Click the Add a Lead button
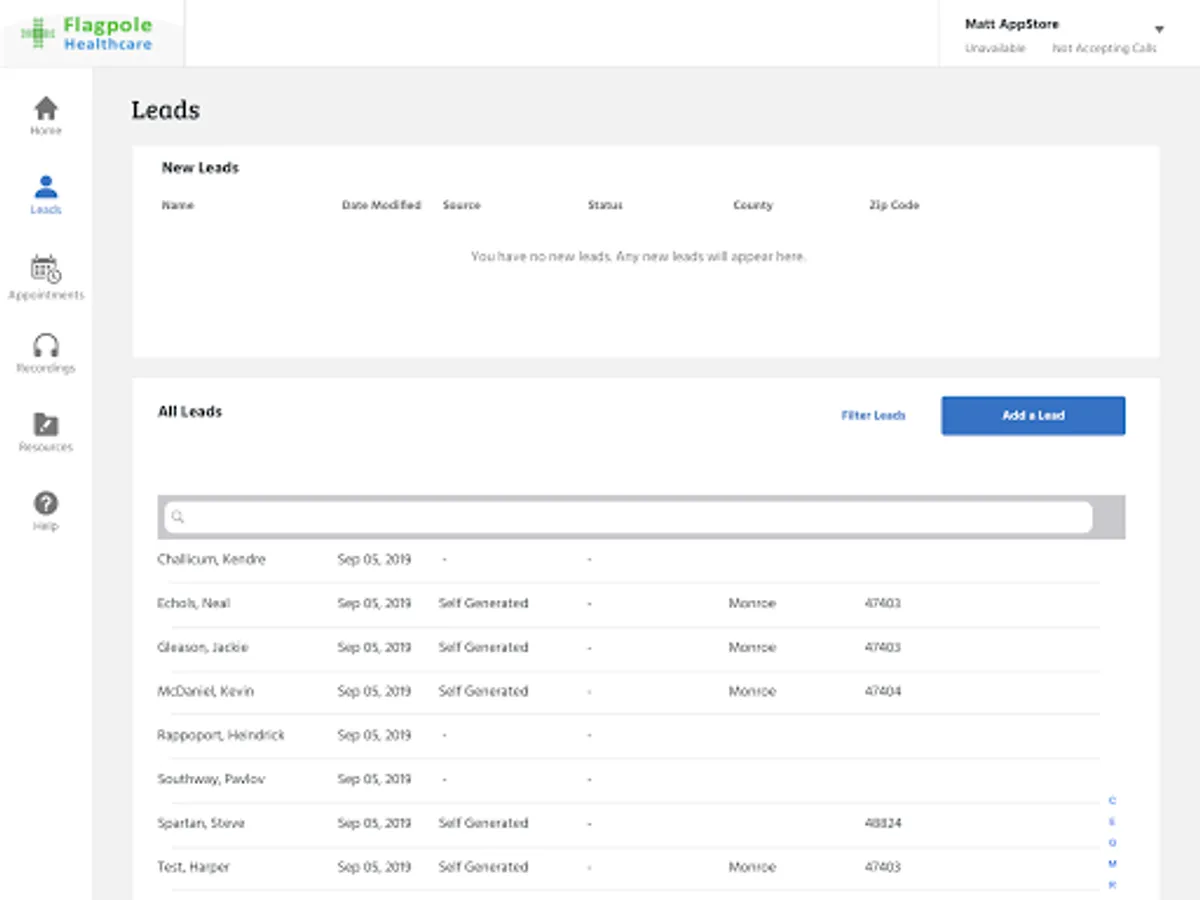The height and width of the screenshot is (900, 1200). [1033, 416]
